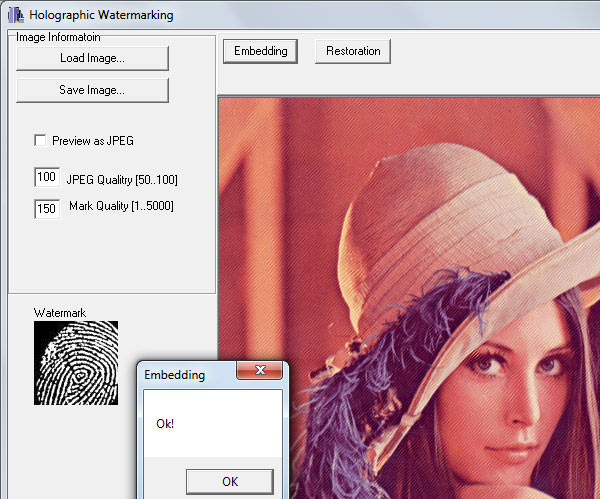600x499 pixels.
Task: Click the Holographic Watermarking app icon
Action: point(16,15)
